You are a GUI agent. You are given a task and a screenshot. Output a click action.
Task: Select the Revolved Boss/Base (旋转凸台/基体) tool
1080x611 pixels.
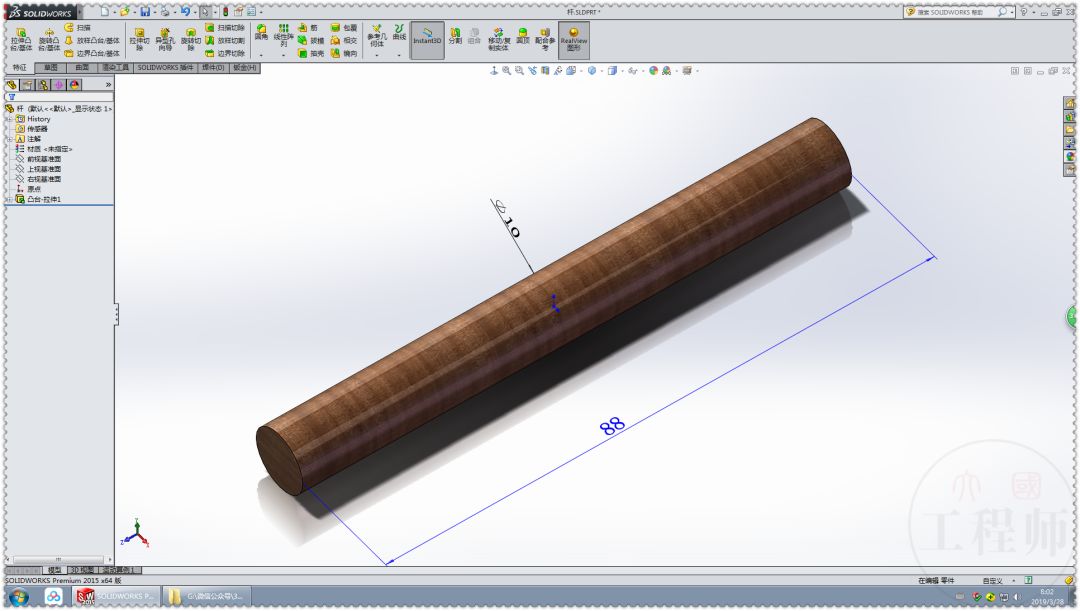48,38
